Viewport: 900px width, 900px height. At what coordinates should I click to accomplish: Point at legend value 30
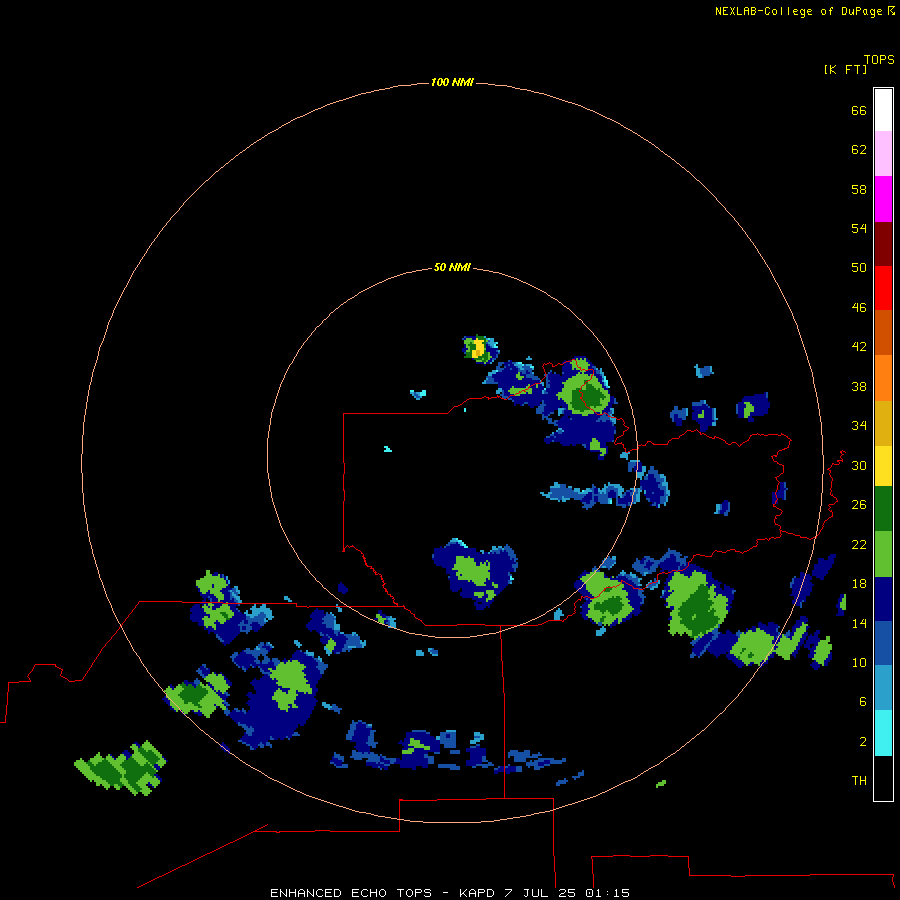coord(859,465)
